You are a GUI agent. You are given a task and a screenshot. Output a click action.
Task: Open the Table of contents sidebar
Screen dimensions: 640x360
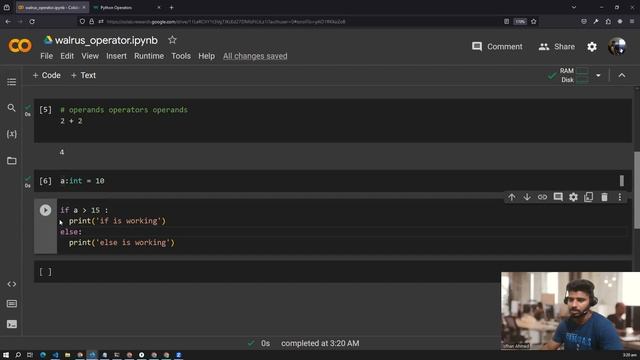point(11,82)
